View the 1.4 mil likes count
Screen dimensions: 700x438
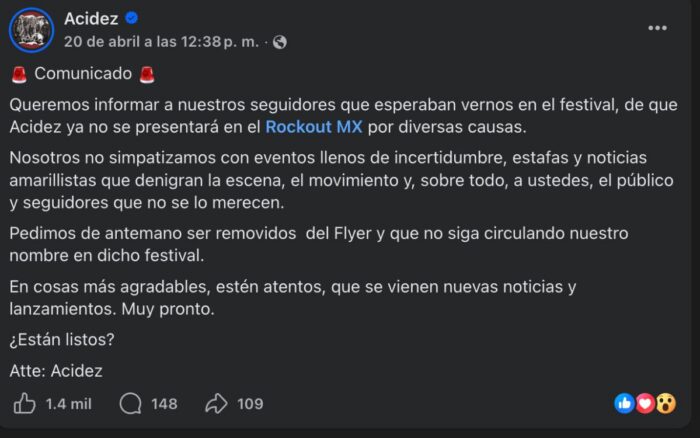tap(69, 404)
